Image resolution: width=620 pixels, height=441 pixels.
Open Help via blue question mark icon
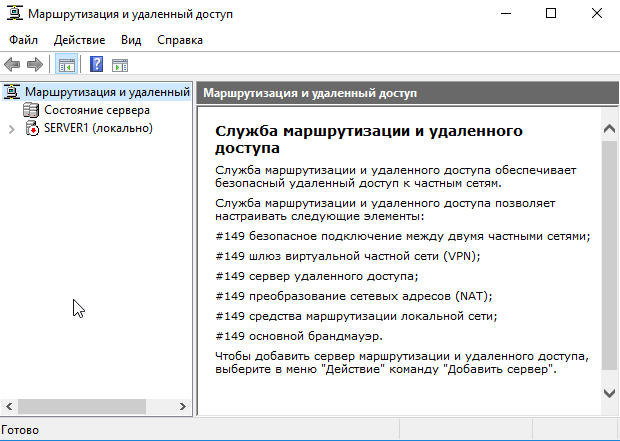97,65
